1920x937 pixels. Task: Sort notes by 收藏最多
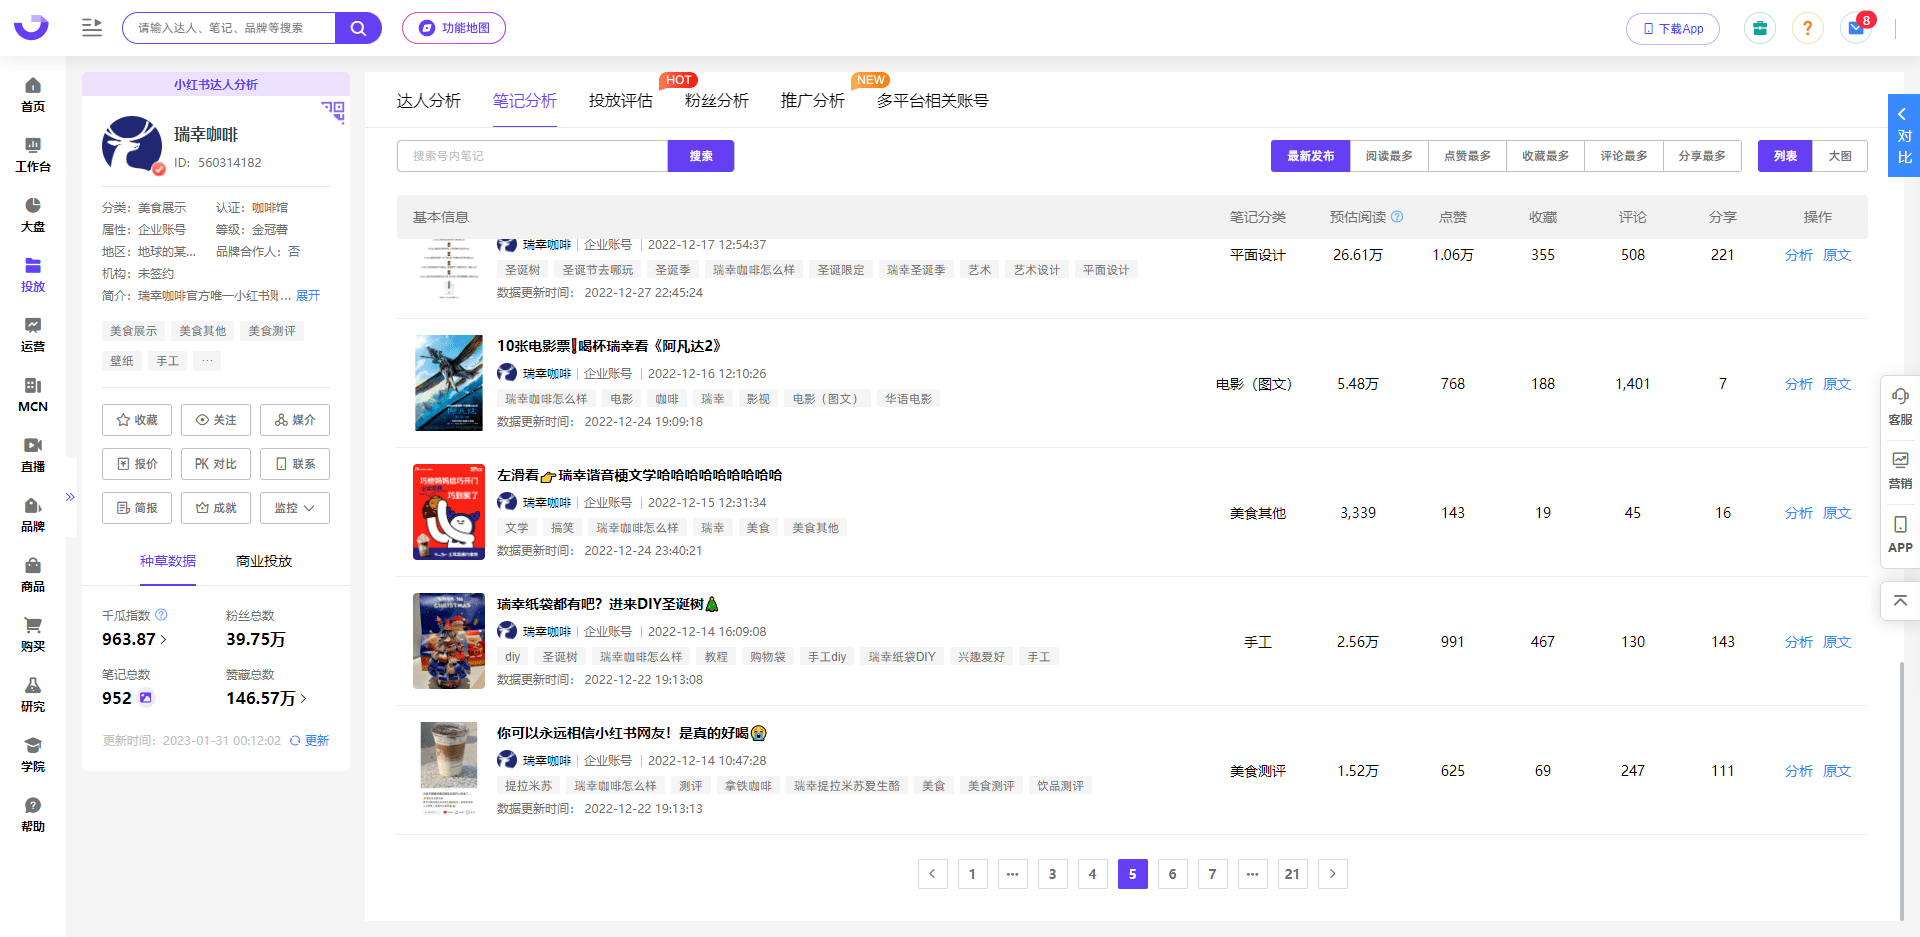1545,156
